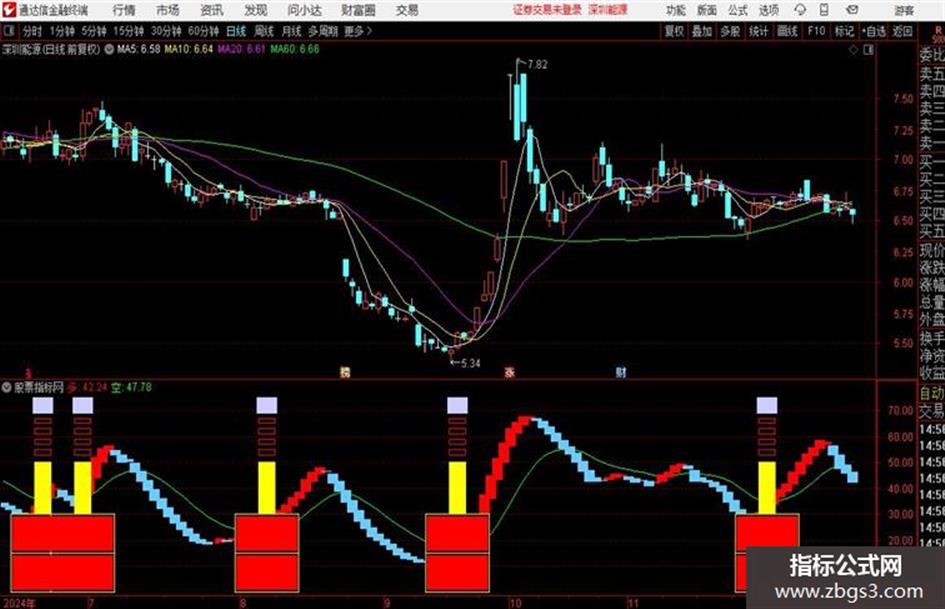Switch to the 30分钟 period tab
The height and width of the screenshot is (609, 945).
[x=166, y=31]
